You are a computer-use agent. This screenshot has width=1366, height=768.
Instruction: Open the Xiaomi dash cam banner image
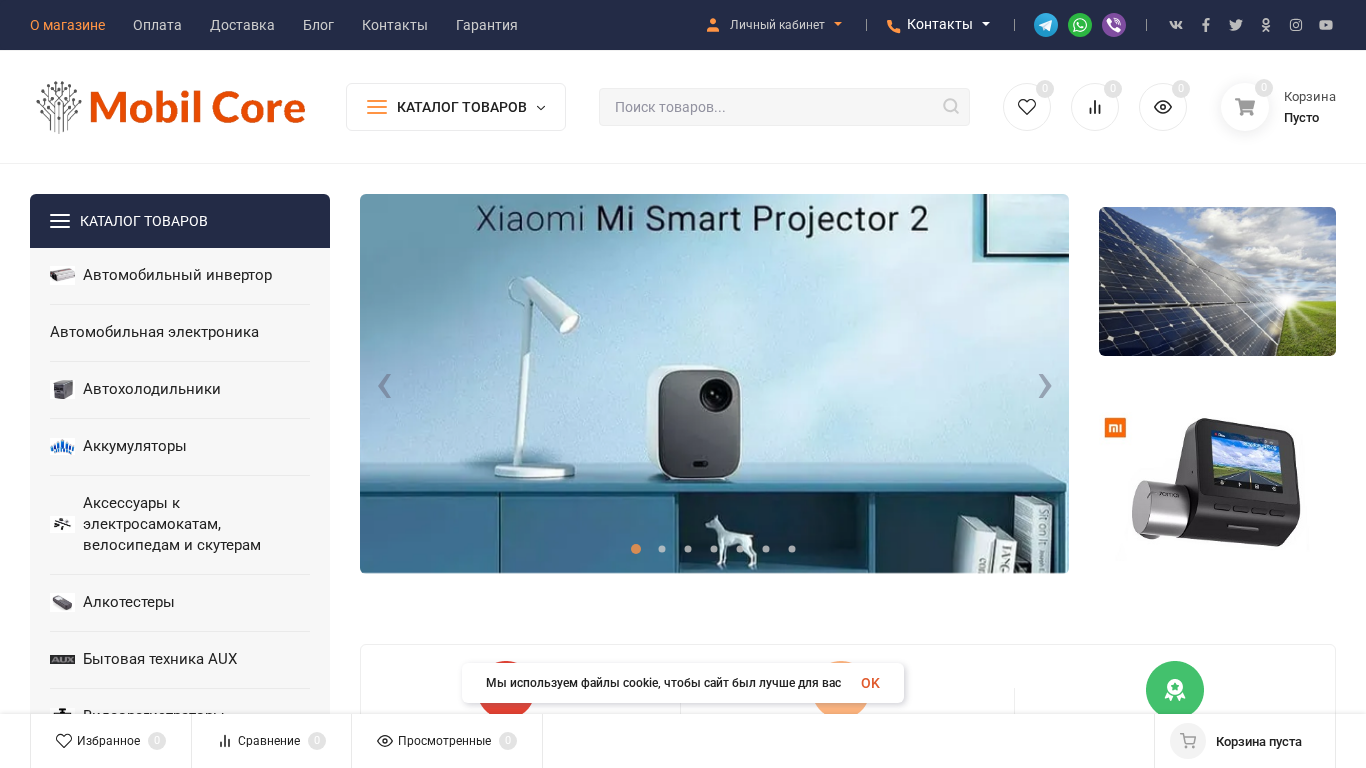1217,485
